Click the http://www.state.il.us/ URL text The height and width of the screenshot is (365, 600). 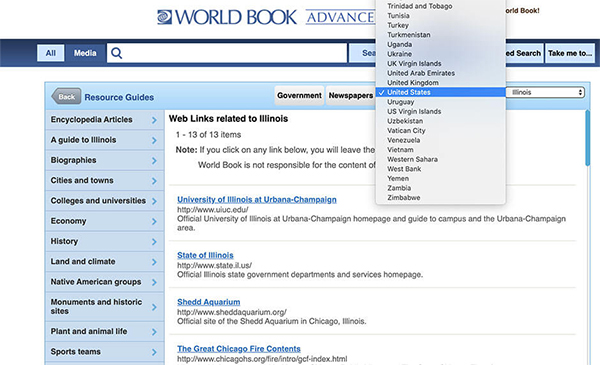[x=214, y=265]
